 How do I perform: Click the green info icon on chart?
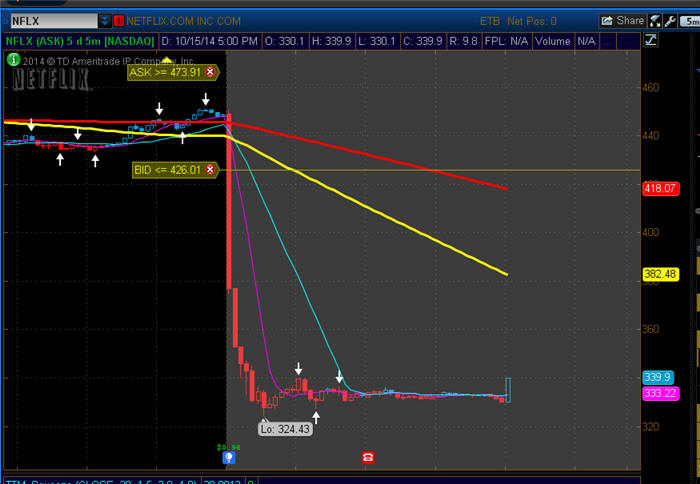tap(14, 59)
